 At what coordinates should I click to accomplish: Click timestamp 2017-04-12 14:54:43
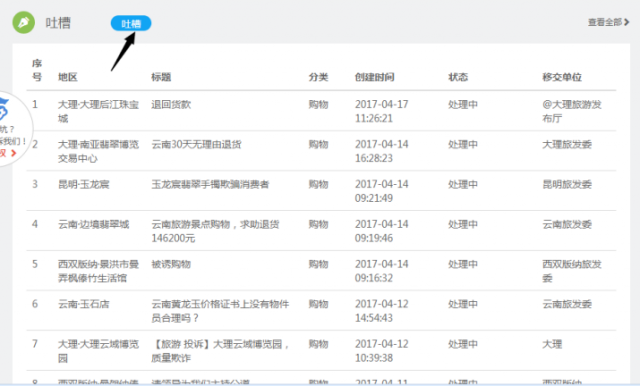coord(382,311)
